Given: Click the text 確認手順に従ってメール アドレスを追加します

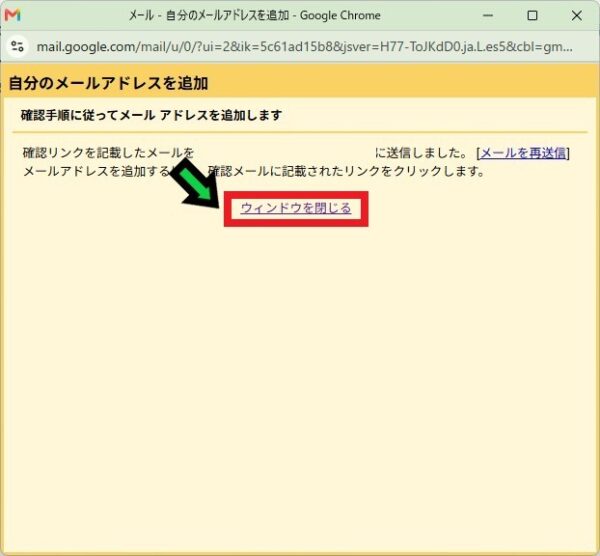Looking at the screenshot, I should coord(151,115).
